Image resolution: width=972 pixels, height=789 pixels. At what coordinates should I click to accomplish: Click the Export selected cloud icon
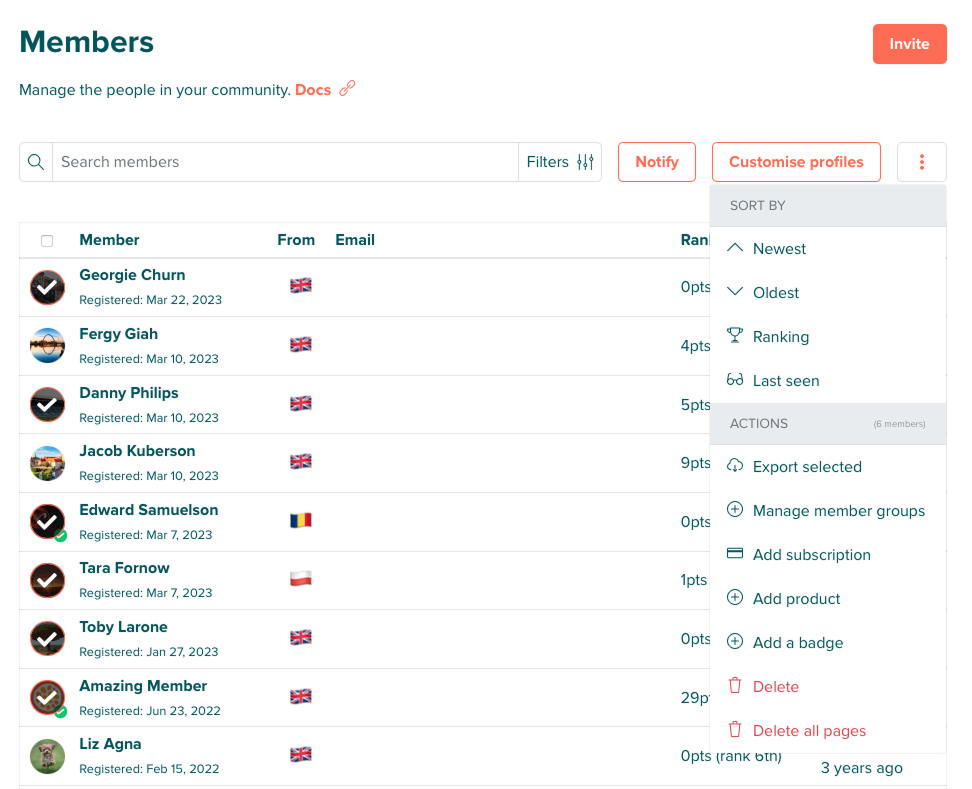(735, 466)
